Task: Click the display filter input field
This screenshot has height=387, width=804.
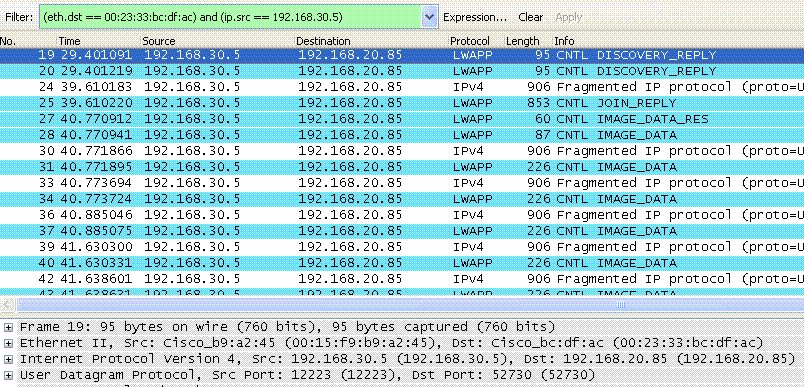Action: pyautogui.click(x=231, y=17)
